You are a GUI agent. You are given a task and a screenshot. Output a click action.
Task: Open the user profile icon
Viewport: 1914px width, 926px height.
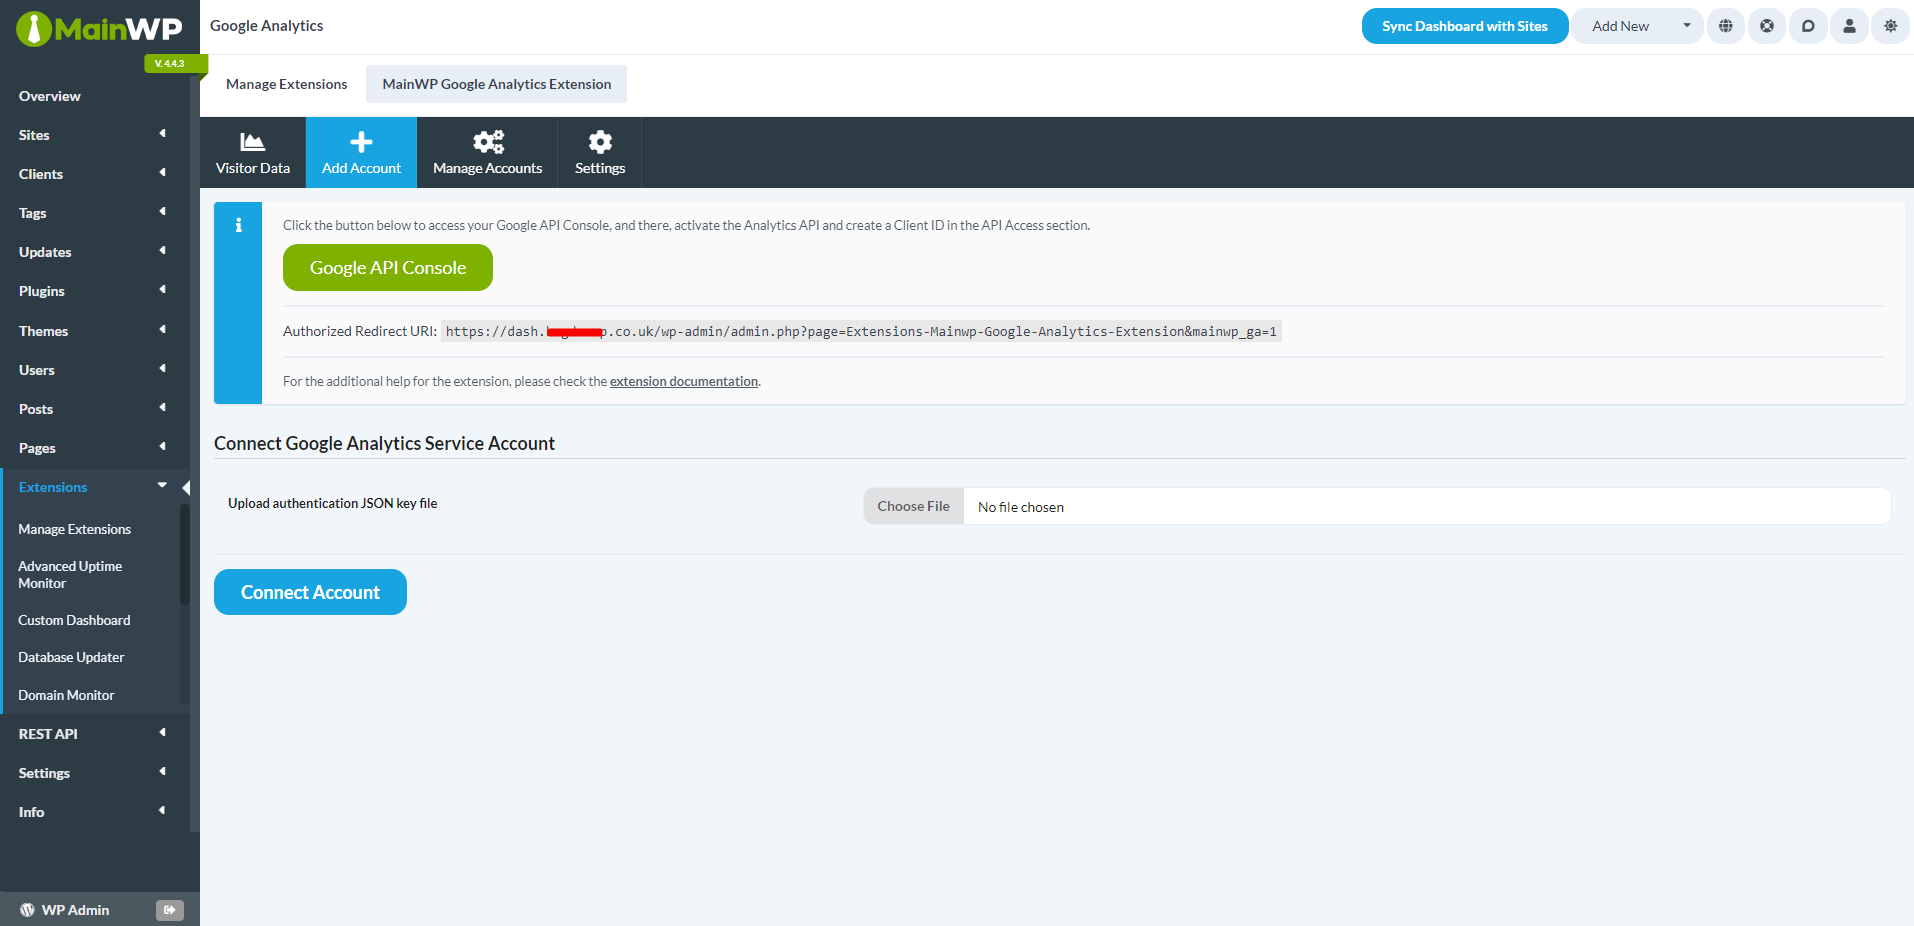(x=1849, y=26)
